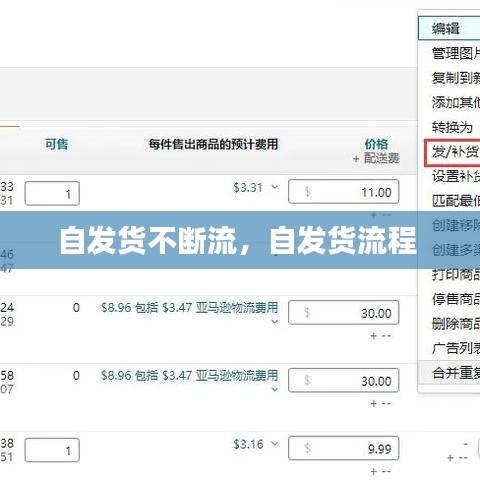This screenshot has width=480, height=480.
Task: Expand the $3.16 fee estimate chevron
Action: (x=275, y=444)
